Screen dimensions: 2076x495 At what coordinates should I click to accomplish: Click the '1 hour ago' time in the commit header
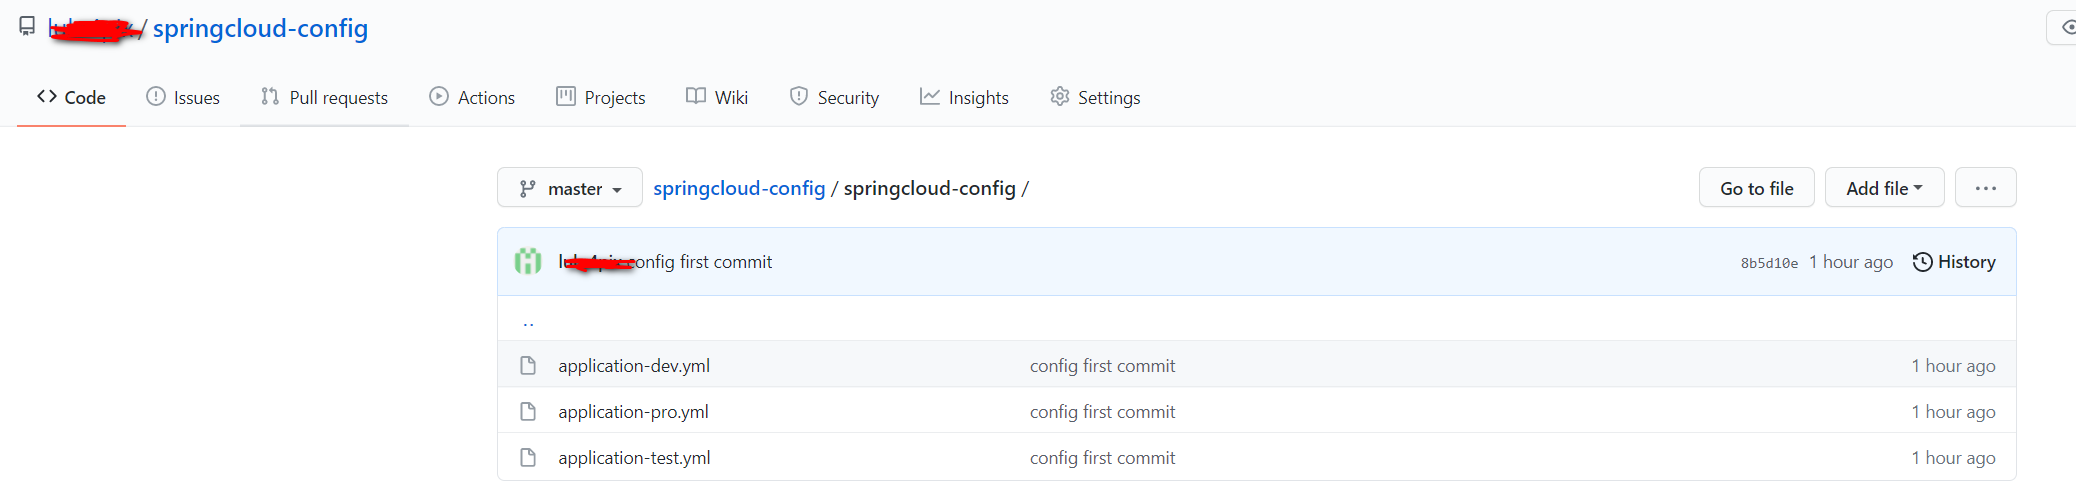pos(1851,262)
